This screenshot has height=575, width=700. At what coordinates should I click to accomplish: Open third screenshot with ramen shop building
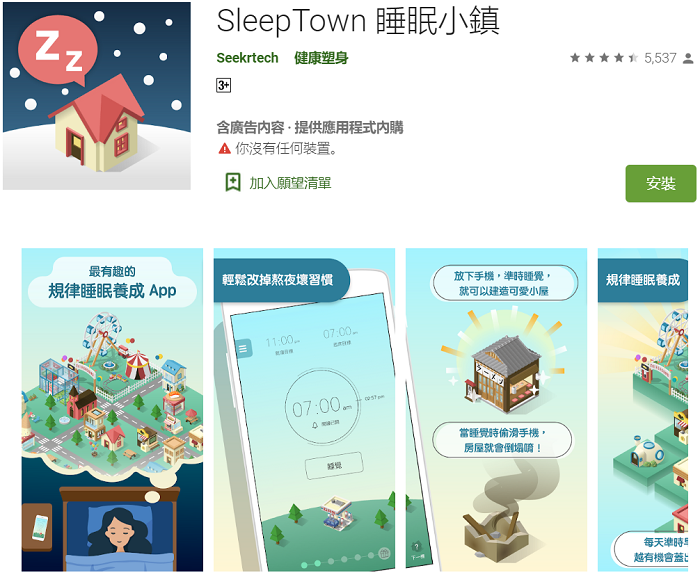point(496,410)
